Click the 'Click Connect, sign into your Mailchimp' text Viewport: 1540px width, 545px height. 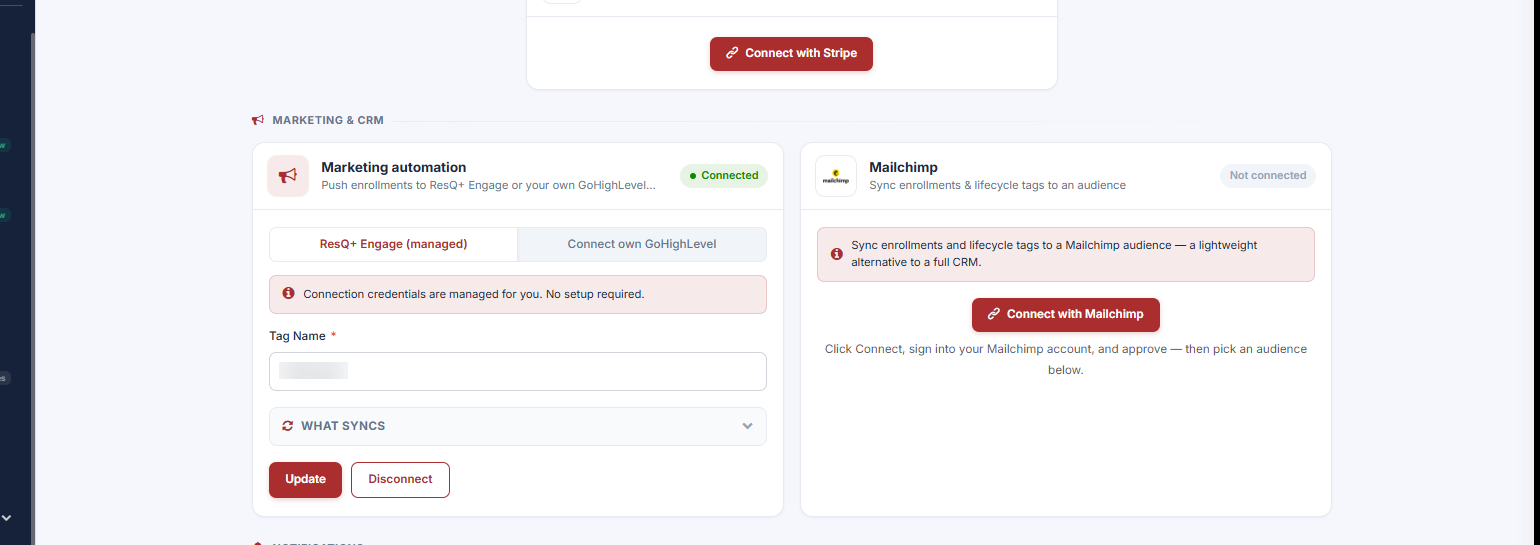1066,359
